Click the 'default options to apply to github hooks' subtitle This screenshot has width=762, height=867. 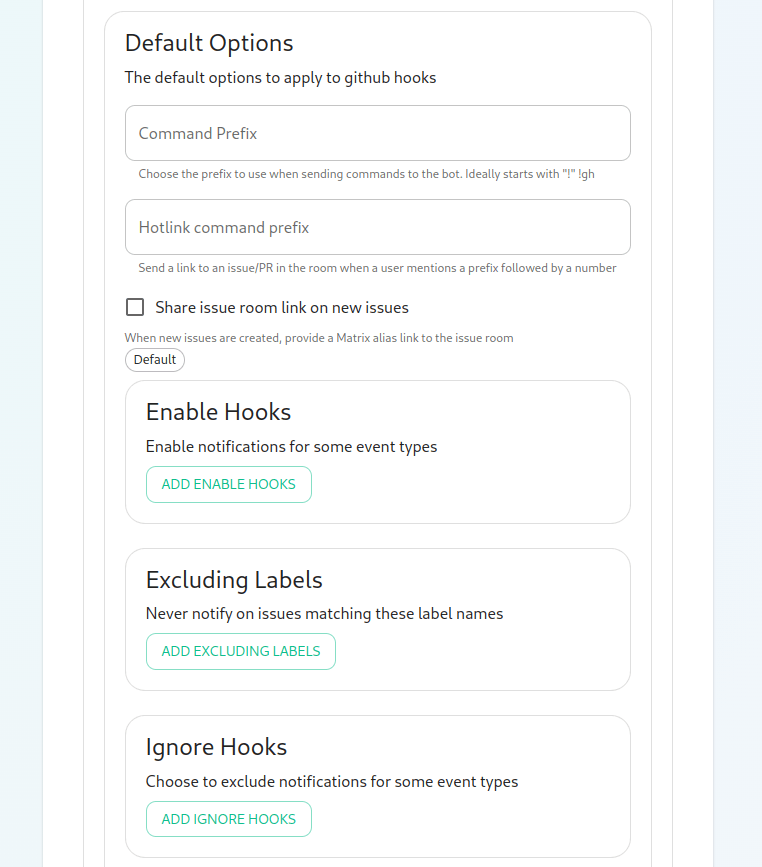[x=280, y=77]
